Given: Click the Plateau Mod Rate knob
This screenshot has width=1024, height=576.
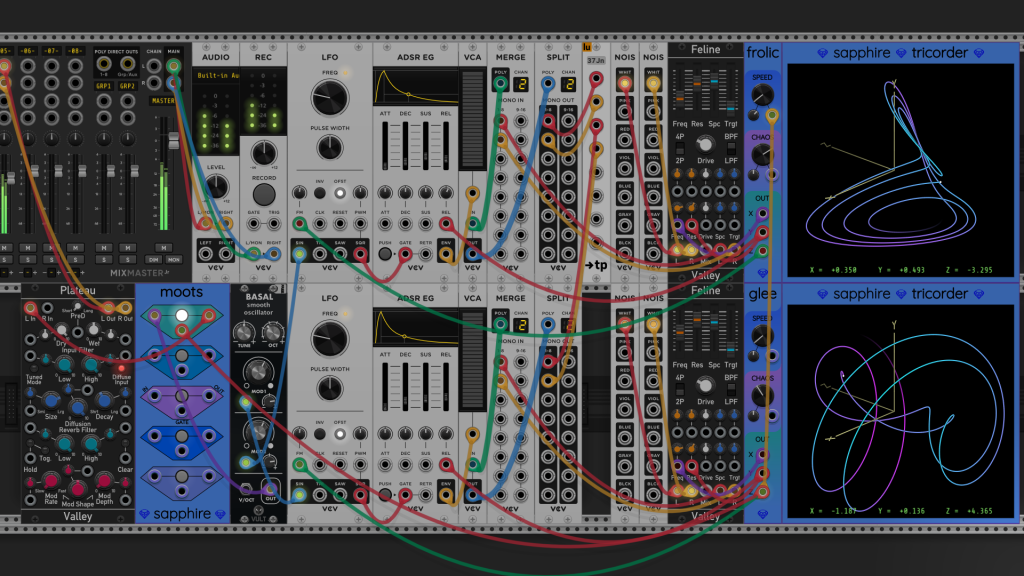Looking at the screenshot, I should [51, 483].
